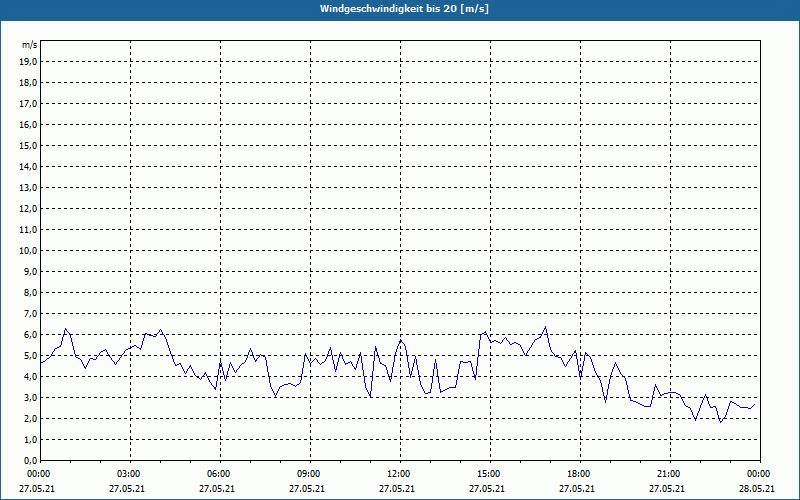Viewport: 800px width, 500px height.
Task: Click the "16,0" y-axis label
Action: point(28,124)
